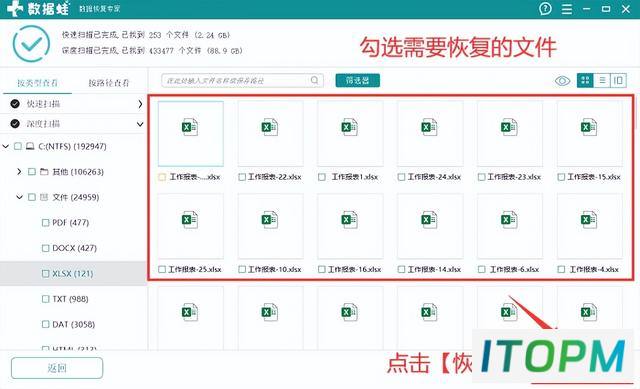Image resolution: width=640 pixels, height=389 pixels.
Task: Open the hamburger menu icon in title bar
Action: click(x=567, y=9)
